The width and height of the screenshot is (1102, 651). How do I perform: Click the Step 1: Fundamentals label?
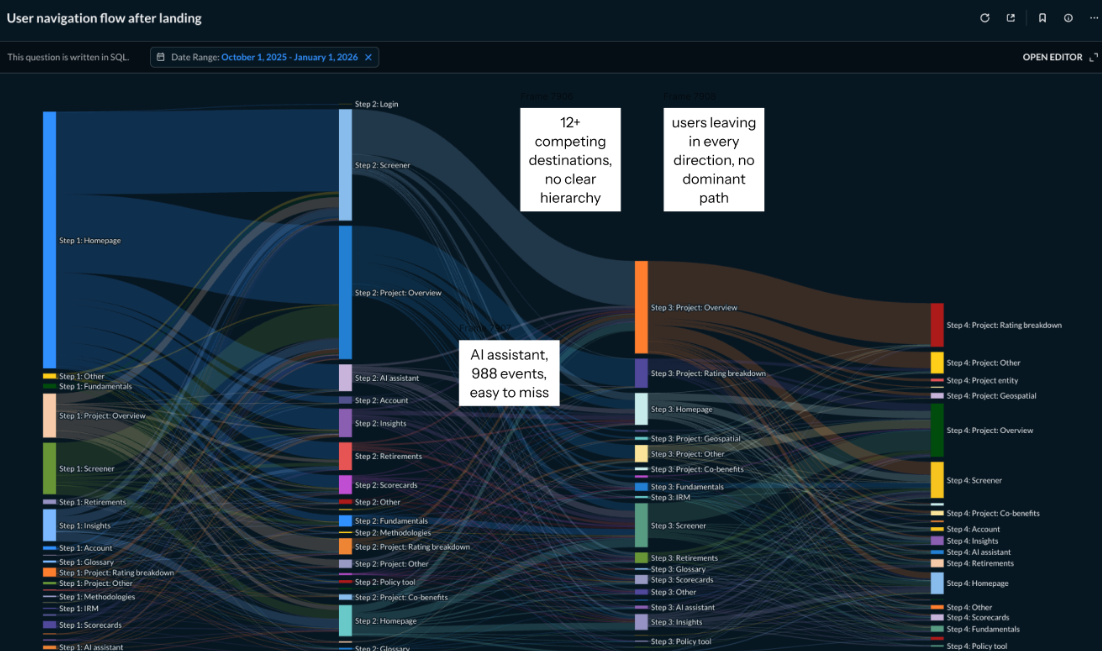[x=95, y=386]
